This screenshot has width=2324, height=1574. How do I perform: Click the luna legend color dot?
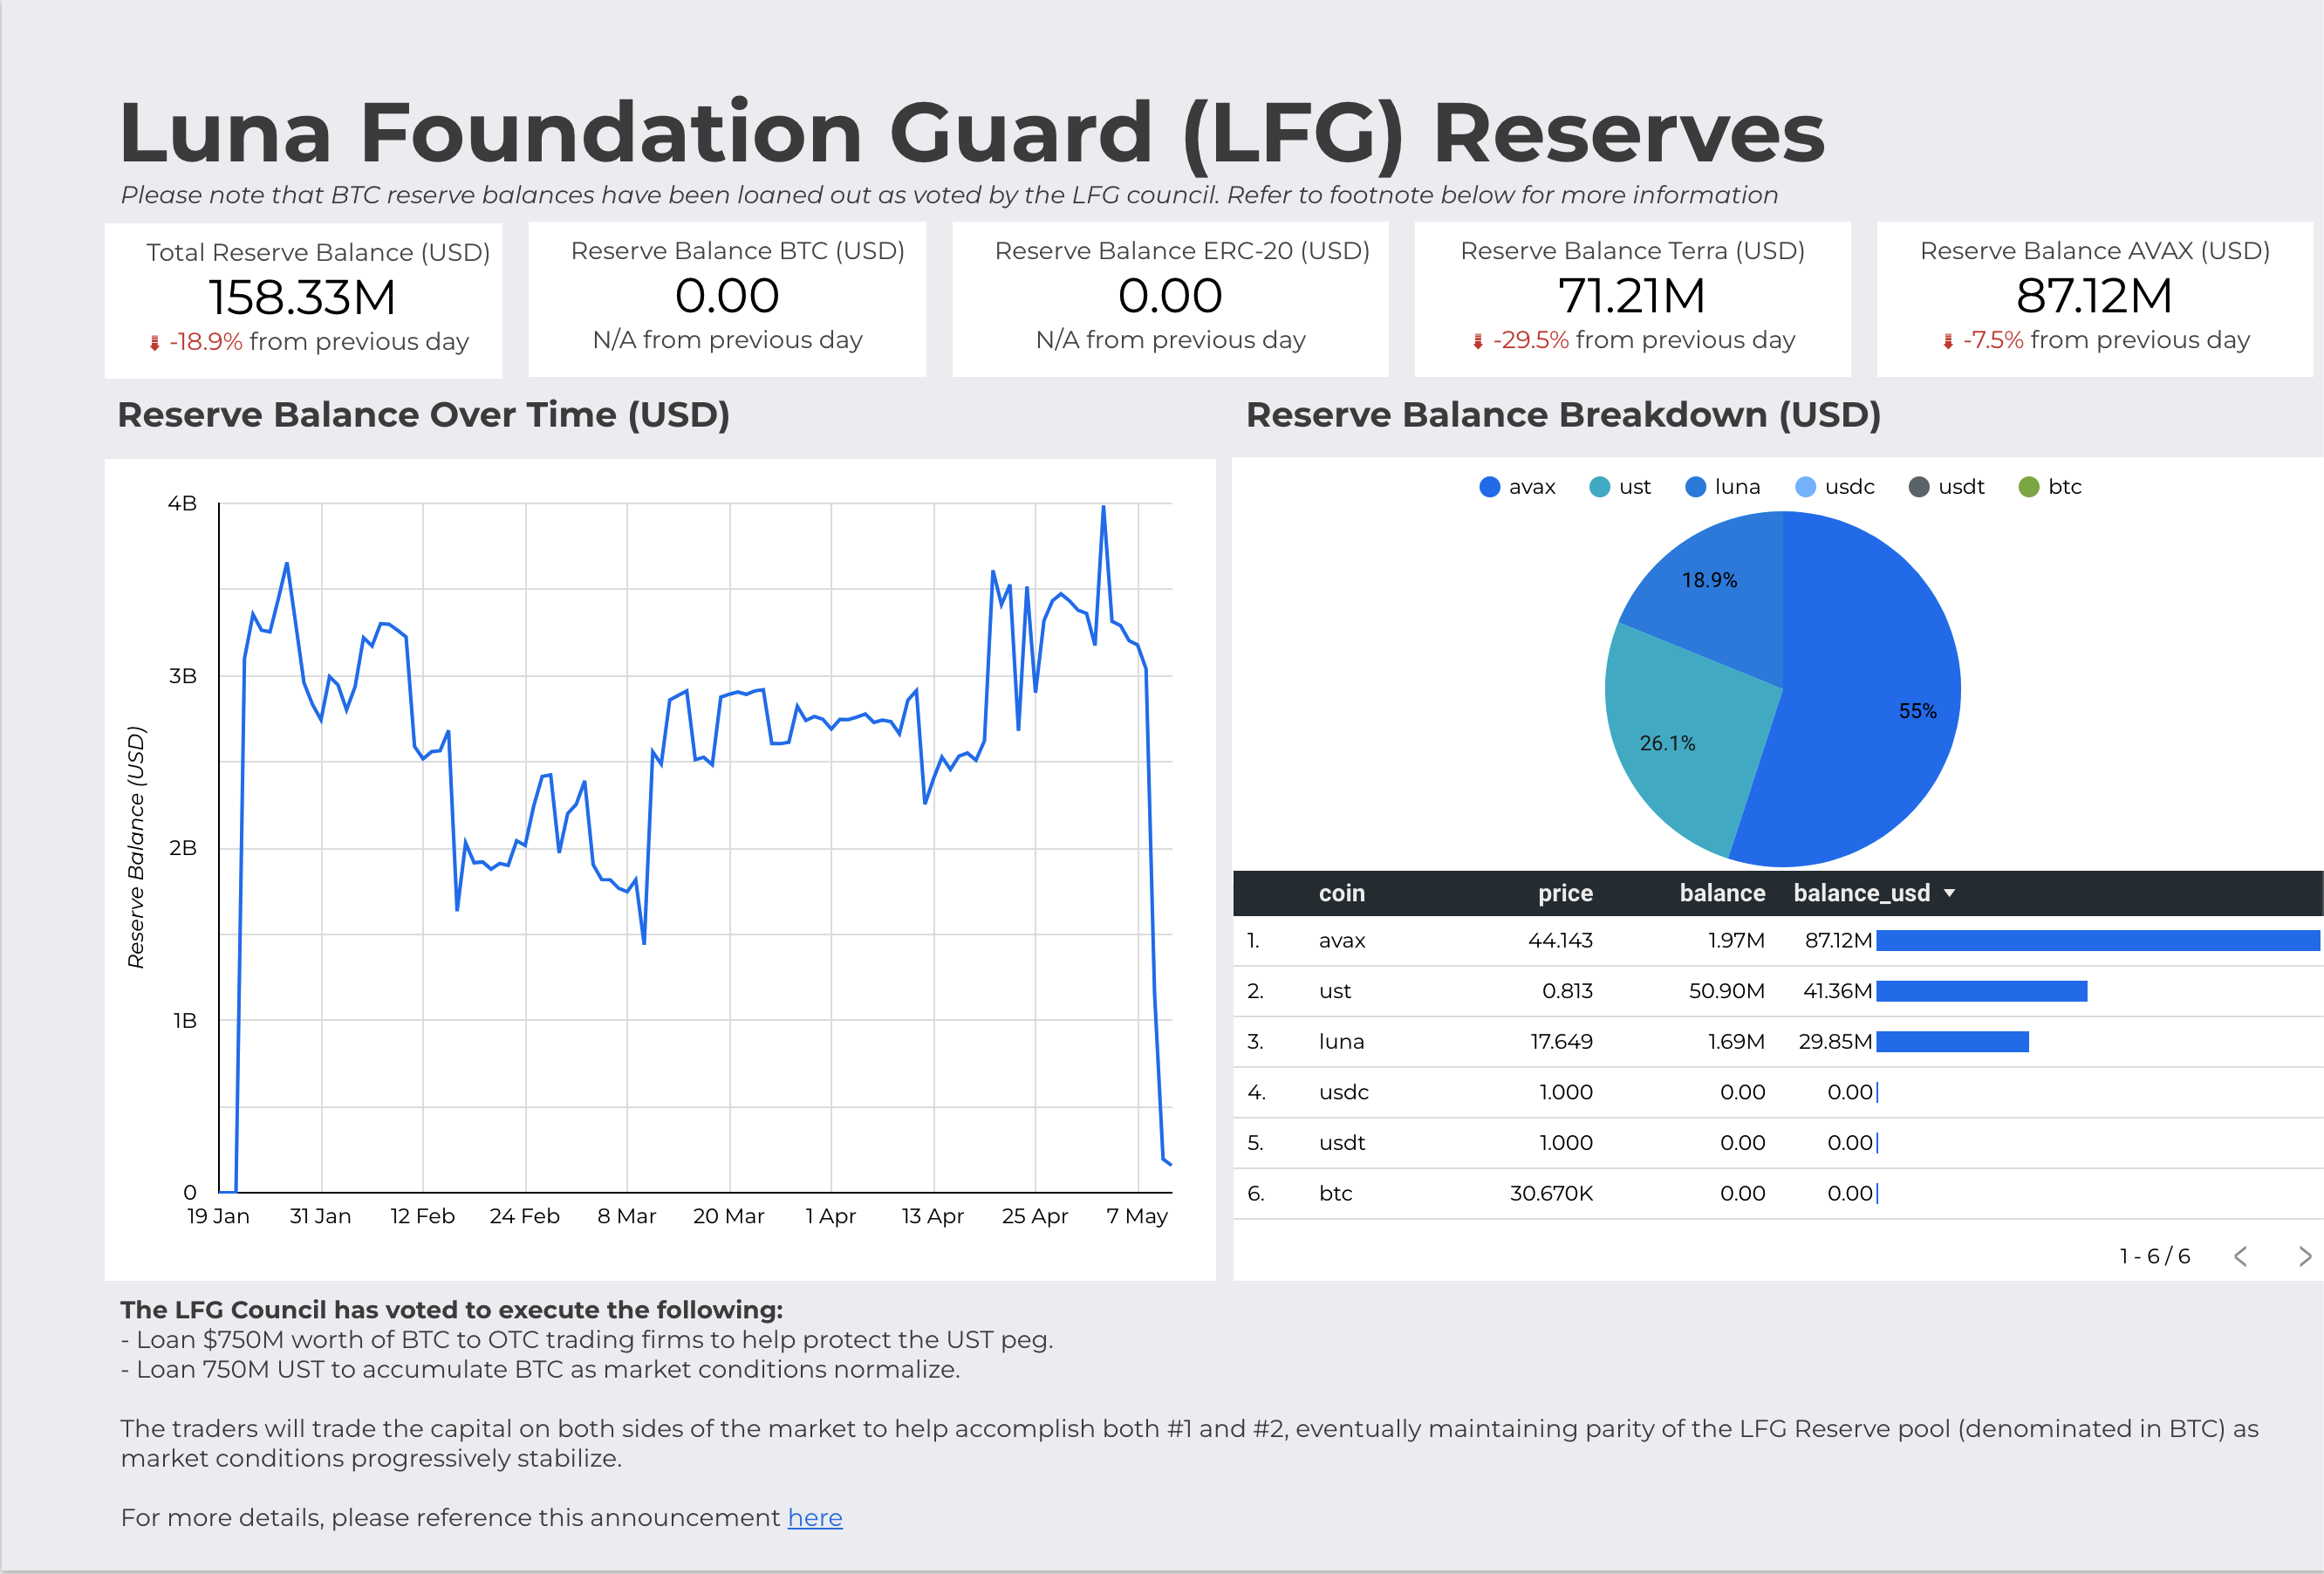click(x=1695, y=487)
